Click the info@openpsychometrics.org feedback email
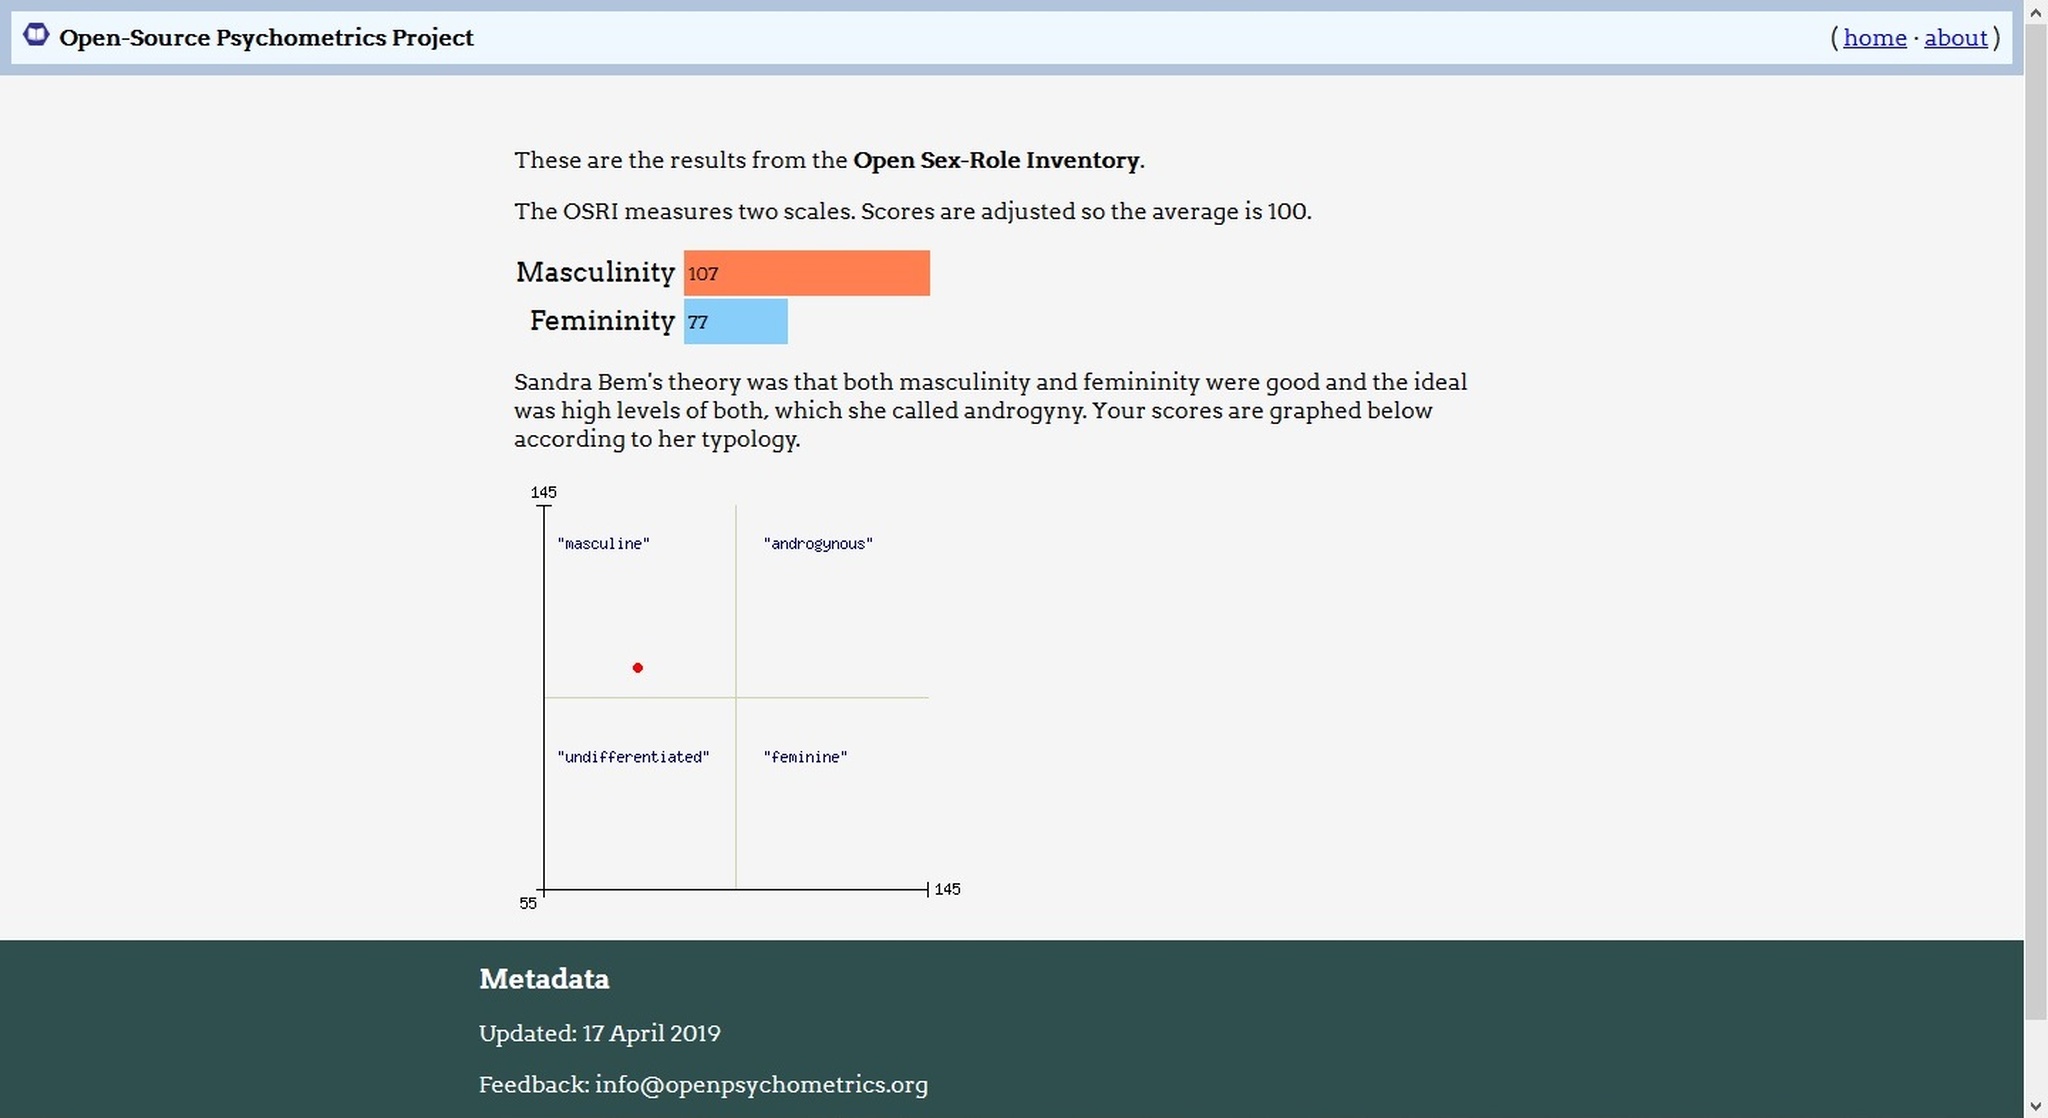 (x=761, y=1085)
